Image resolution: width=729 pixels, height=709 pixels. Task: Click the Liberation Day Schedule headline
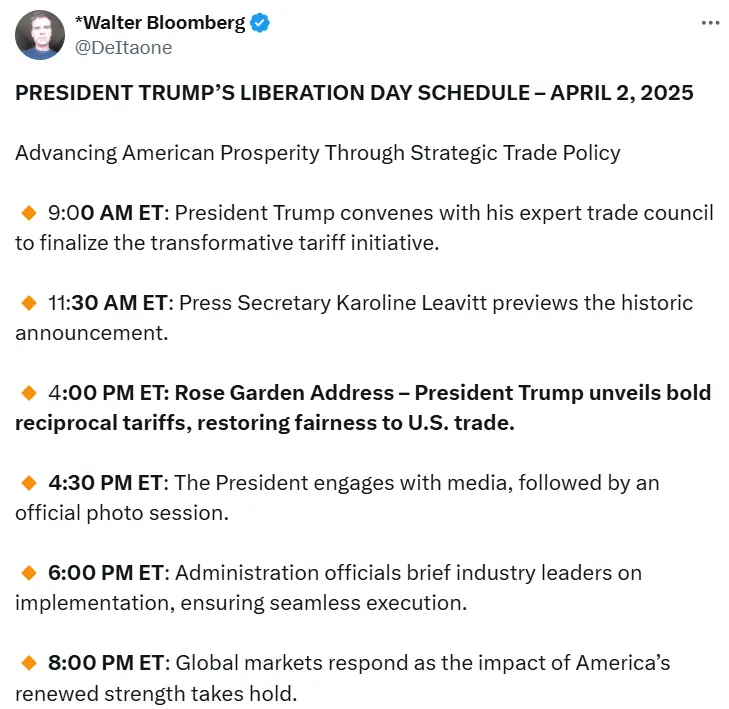[354, 93]
